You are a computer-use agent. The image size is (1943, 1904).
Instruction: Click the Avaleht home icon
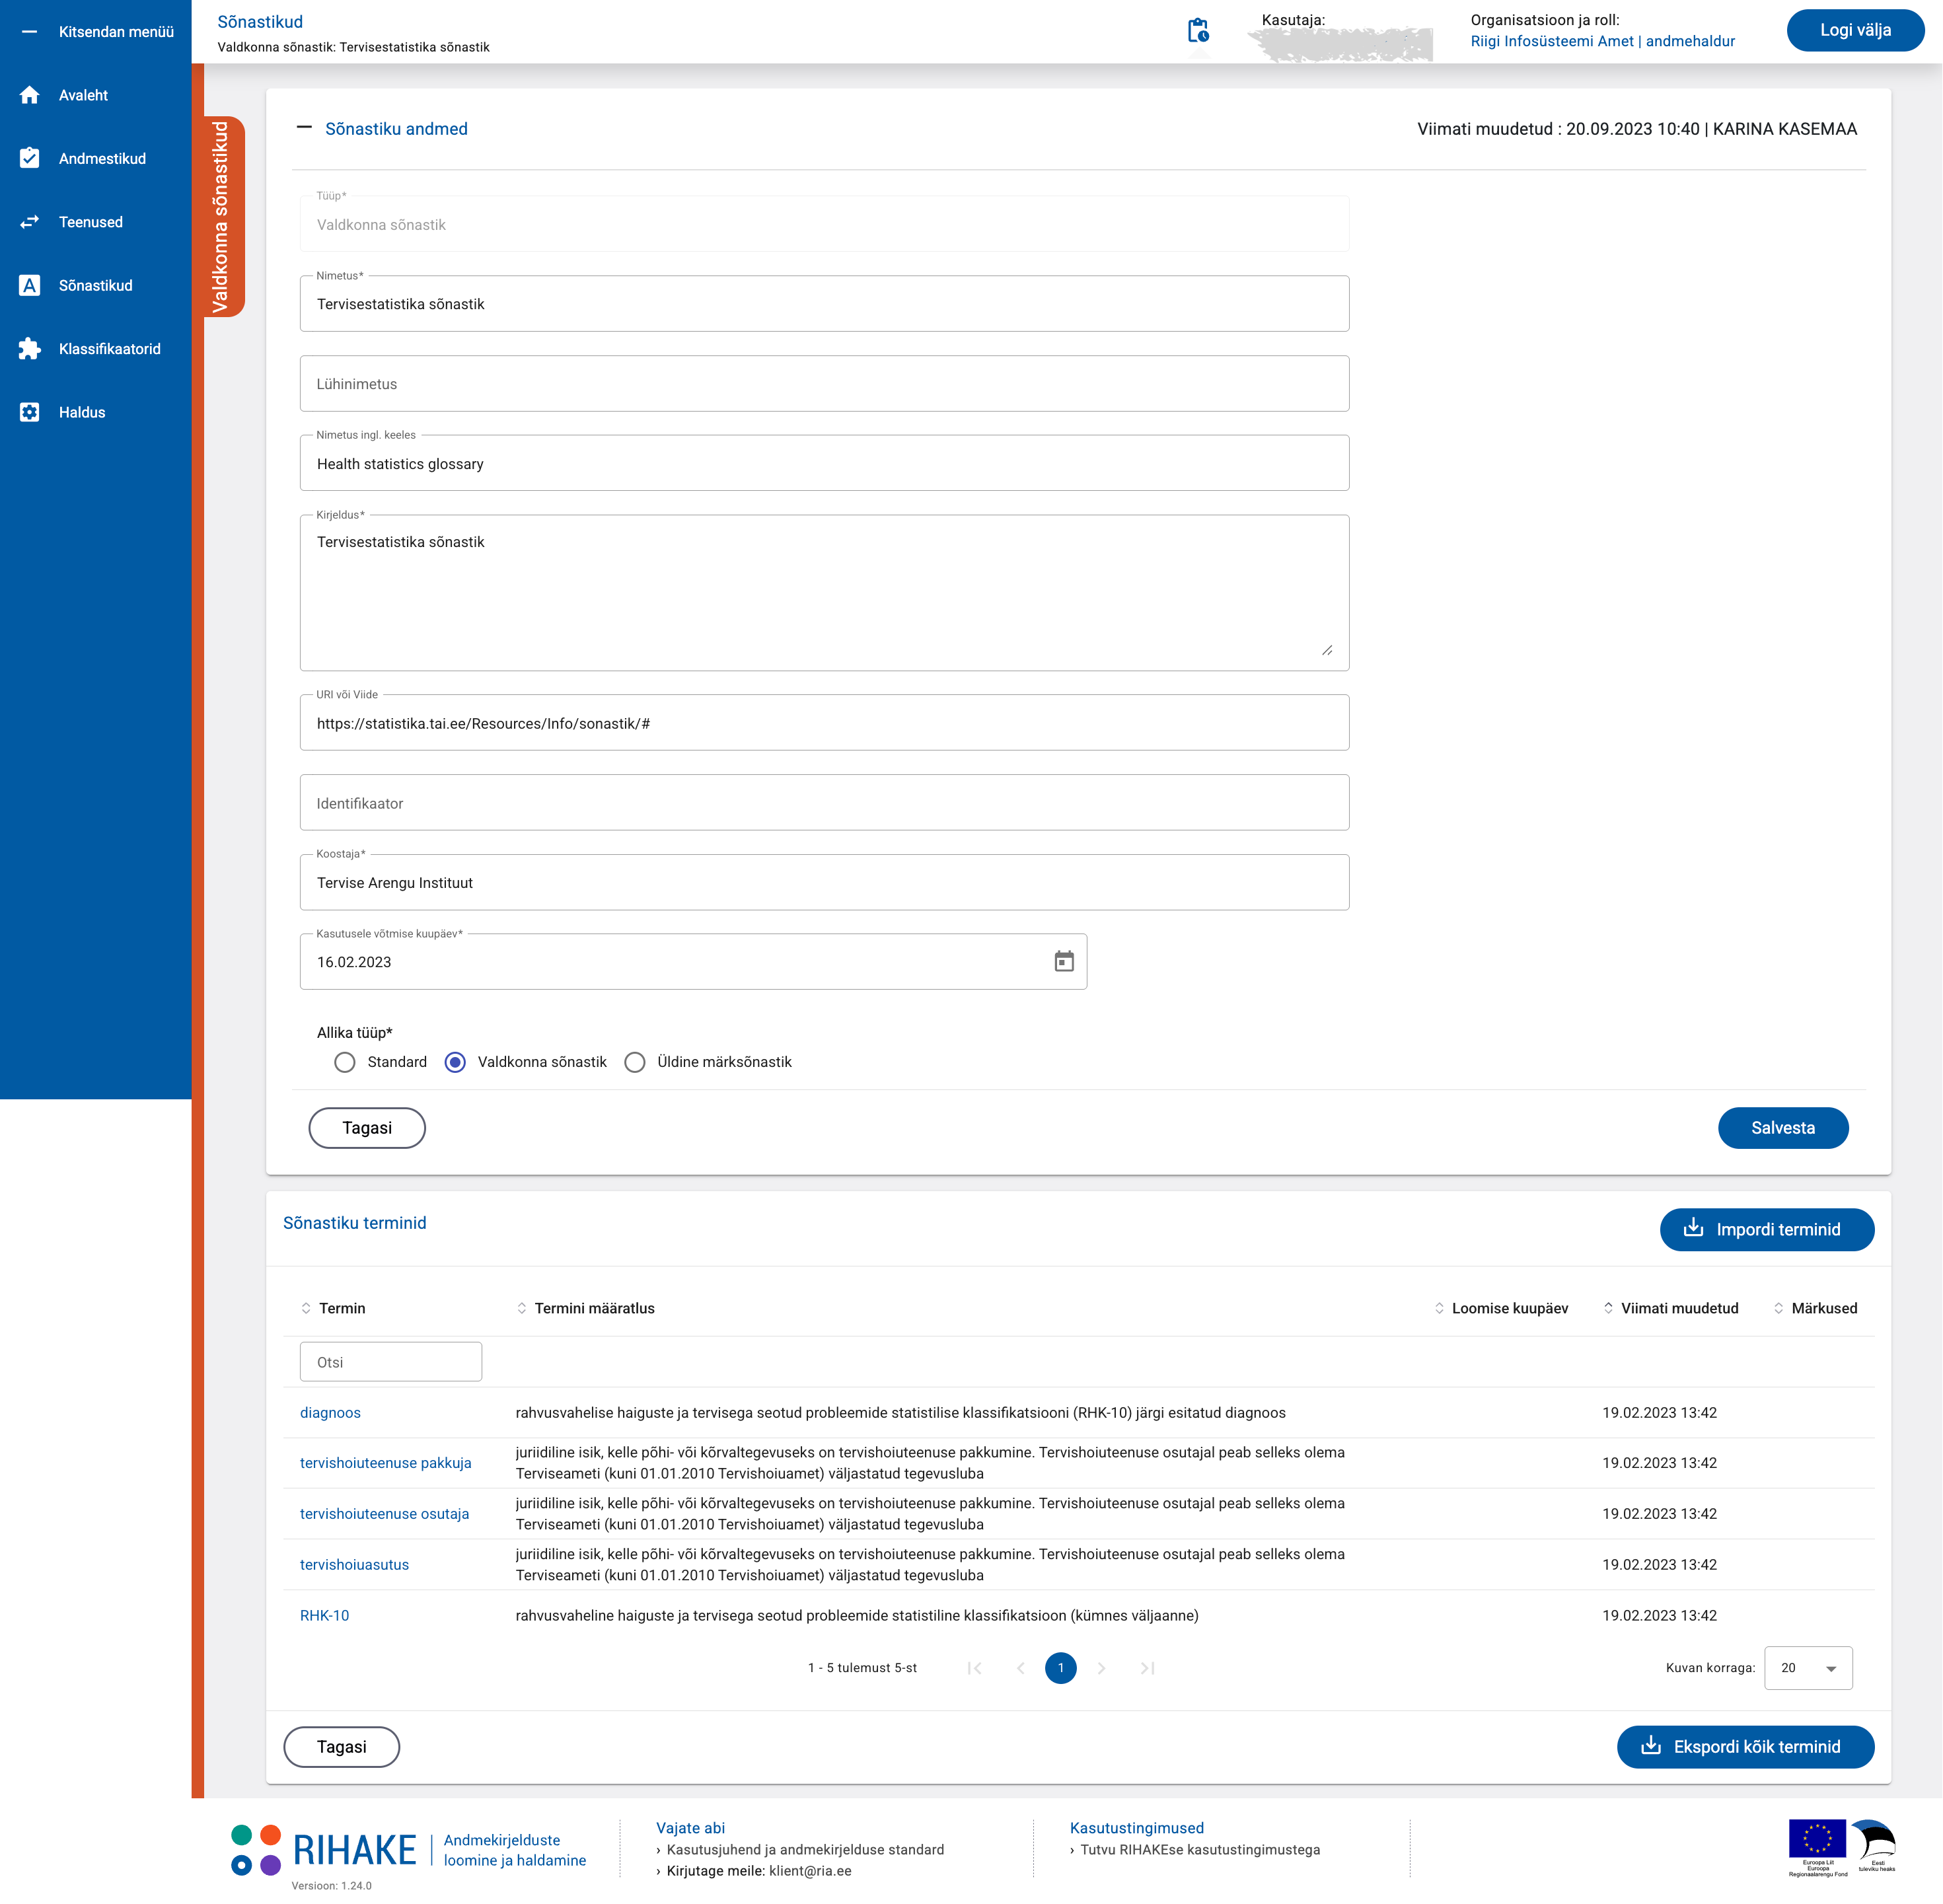pos(30,95)
